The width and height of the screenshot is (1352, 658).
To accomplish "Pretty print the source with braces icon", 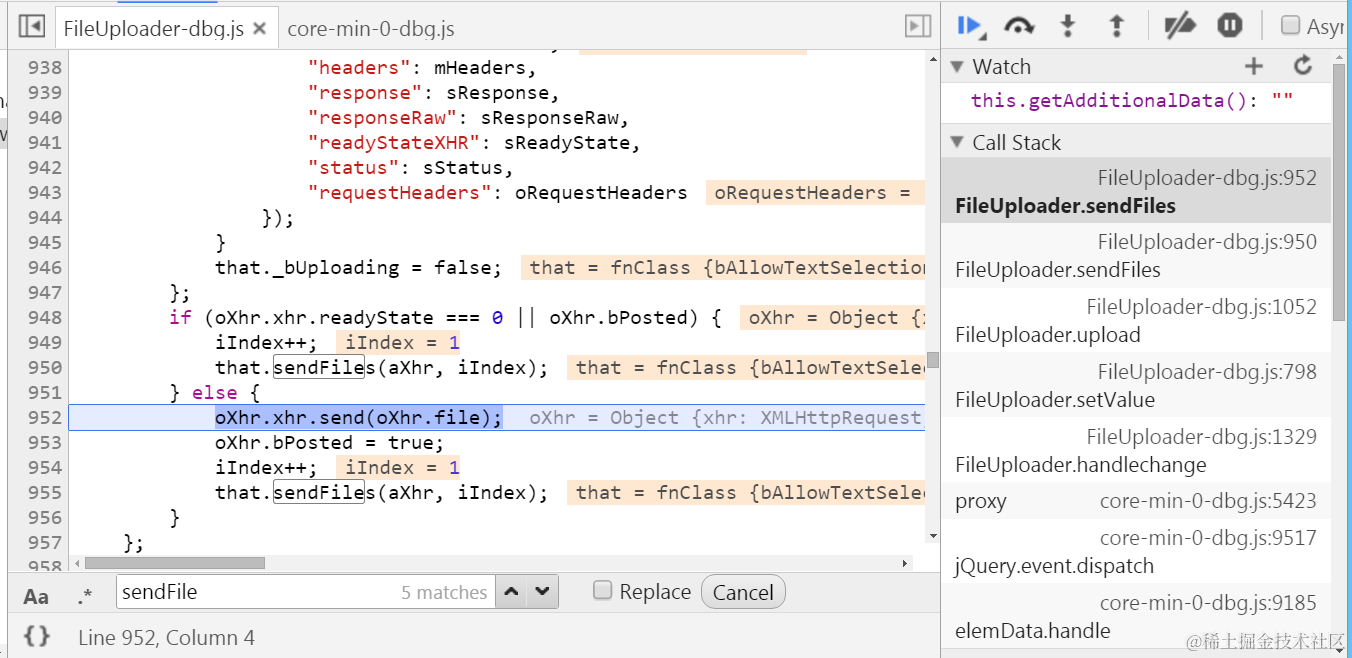I will (37, 636).
